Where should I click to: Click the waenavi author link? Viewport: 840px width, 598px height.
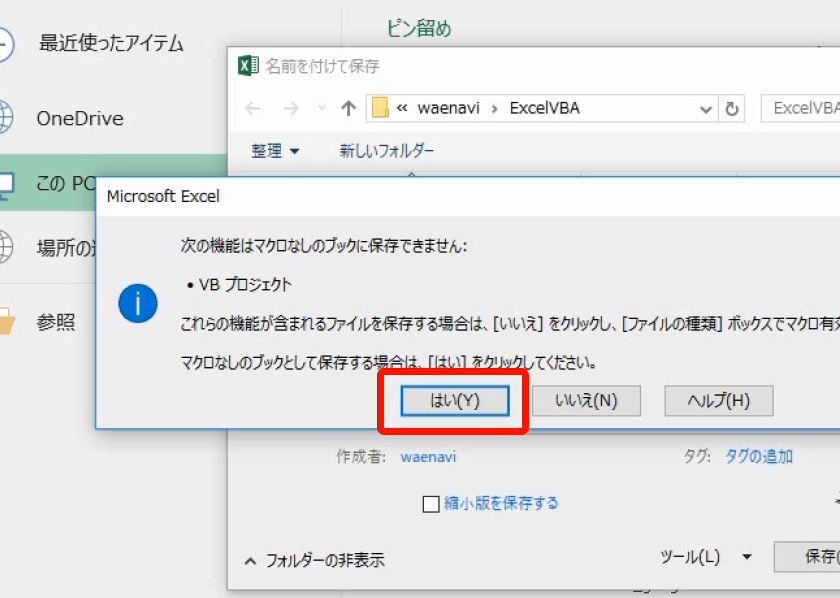click(x=428, y=457)
